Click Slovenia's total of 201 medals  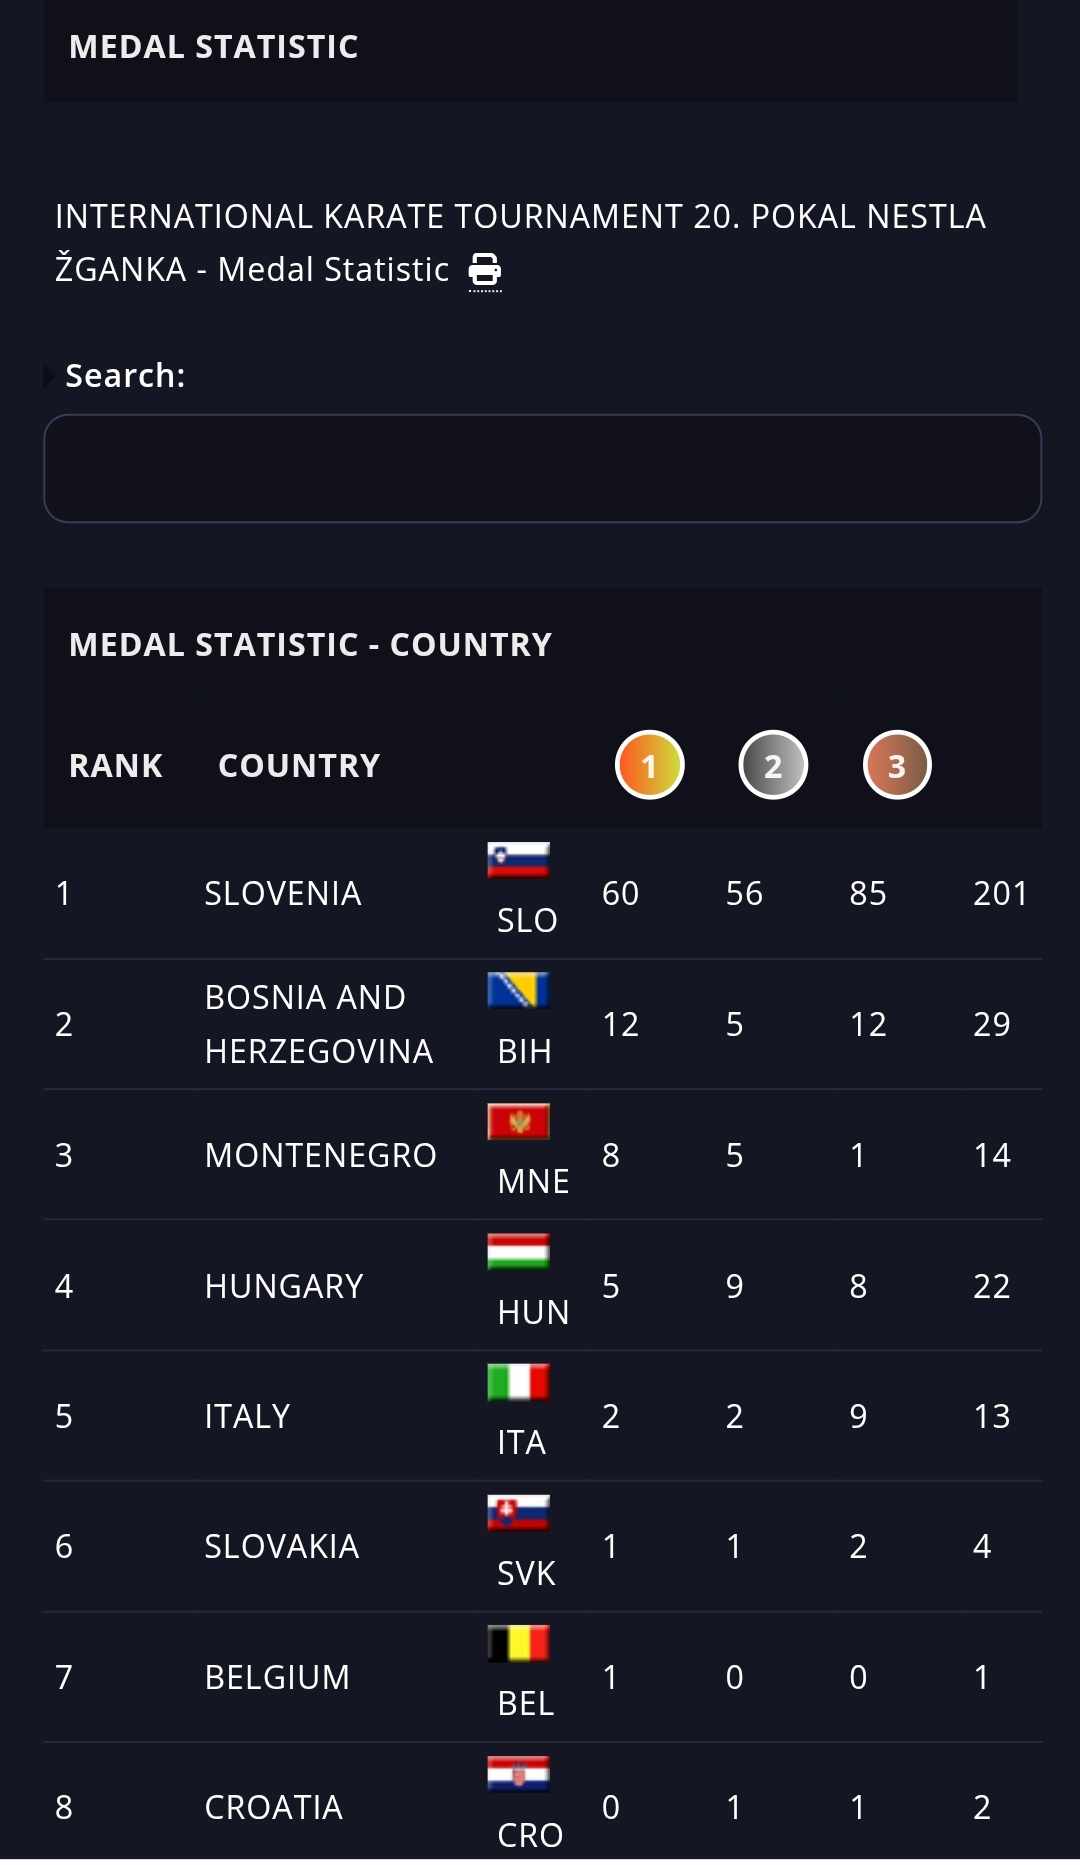click(x=1000, y=893)
